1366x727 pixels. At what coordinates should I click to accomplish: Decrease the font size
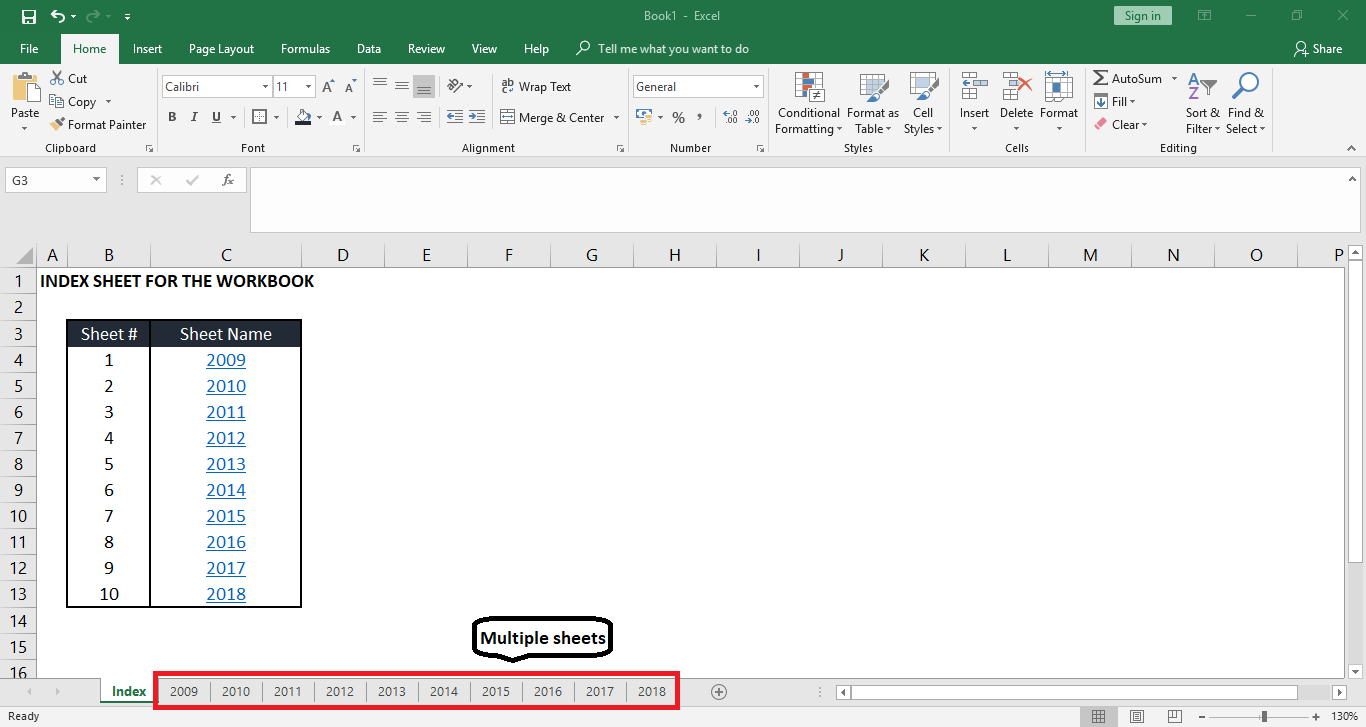click(x=348, y=87)
